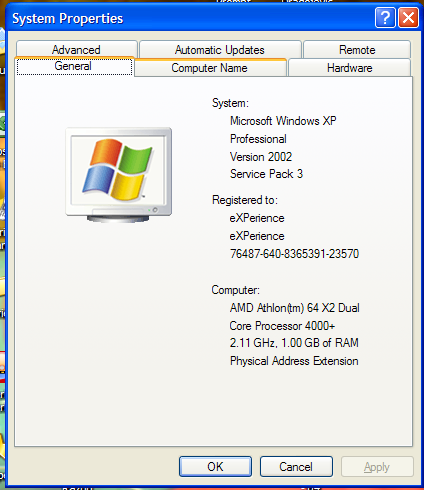
Task: Click the "System:" heading
Action: click(x=230, y=103)
